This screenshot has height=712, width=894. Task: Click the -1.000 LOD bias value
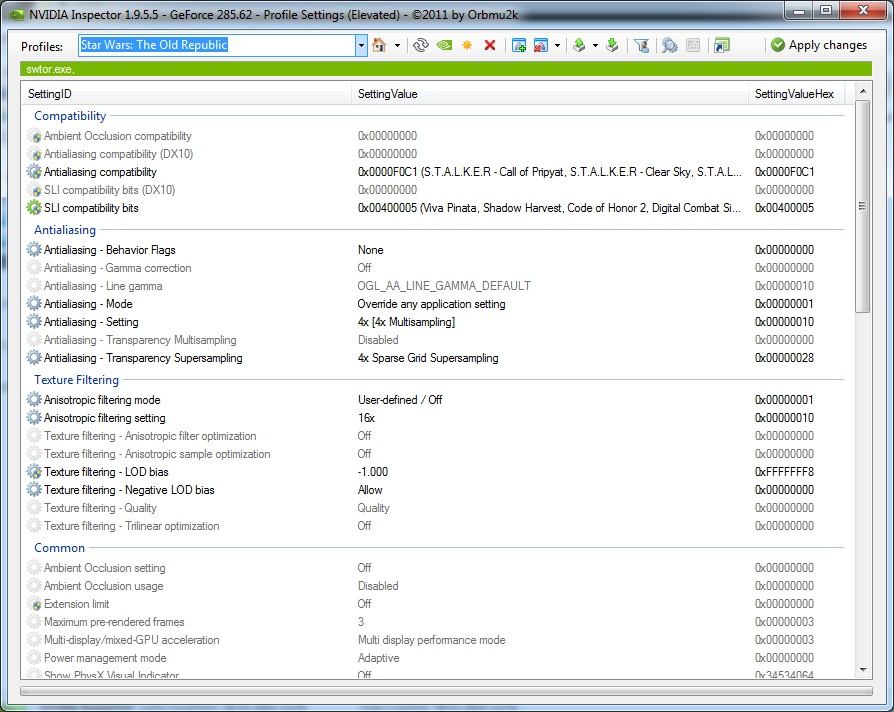(373, 471)
